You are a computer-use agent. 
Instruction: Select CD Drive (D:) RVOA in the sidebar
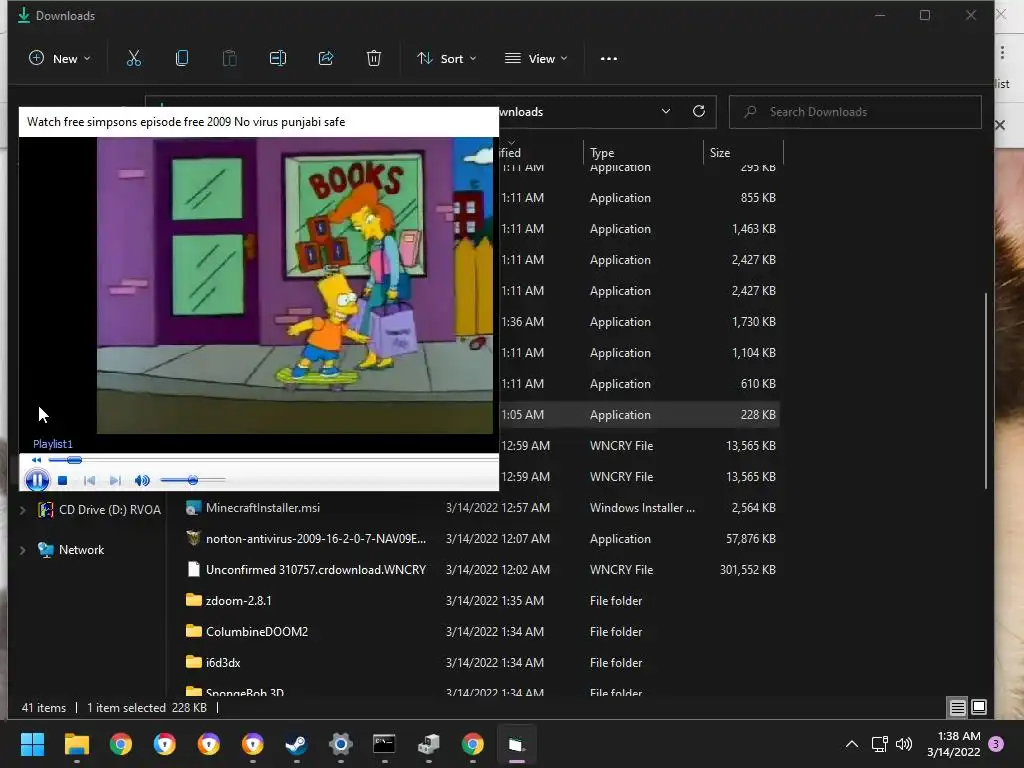coord(99,509)
